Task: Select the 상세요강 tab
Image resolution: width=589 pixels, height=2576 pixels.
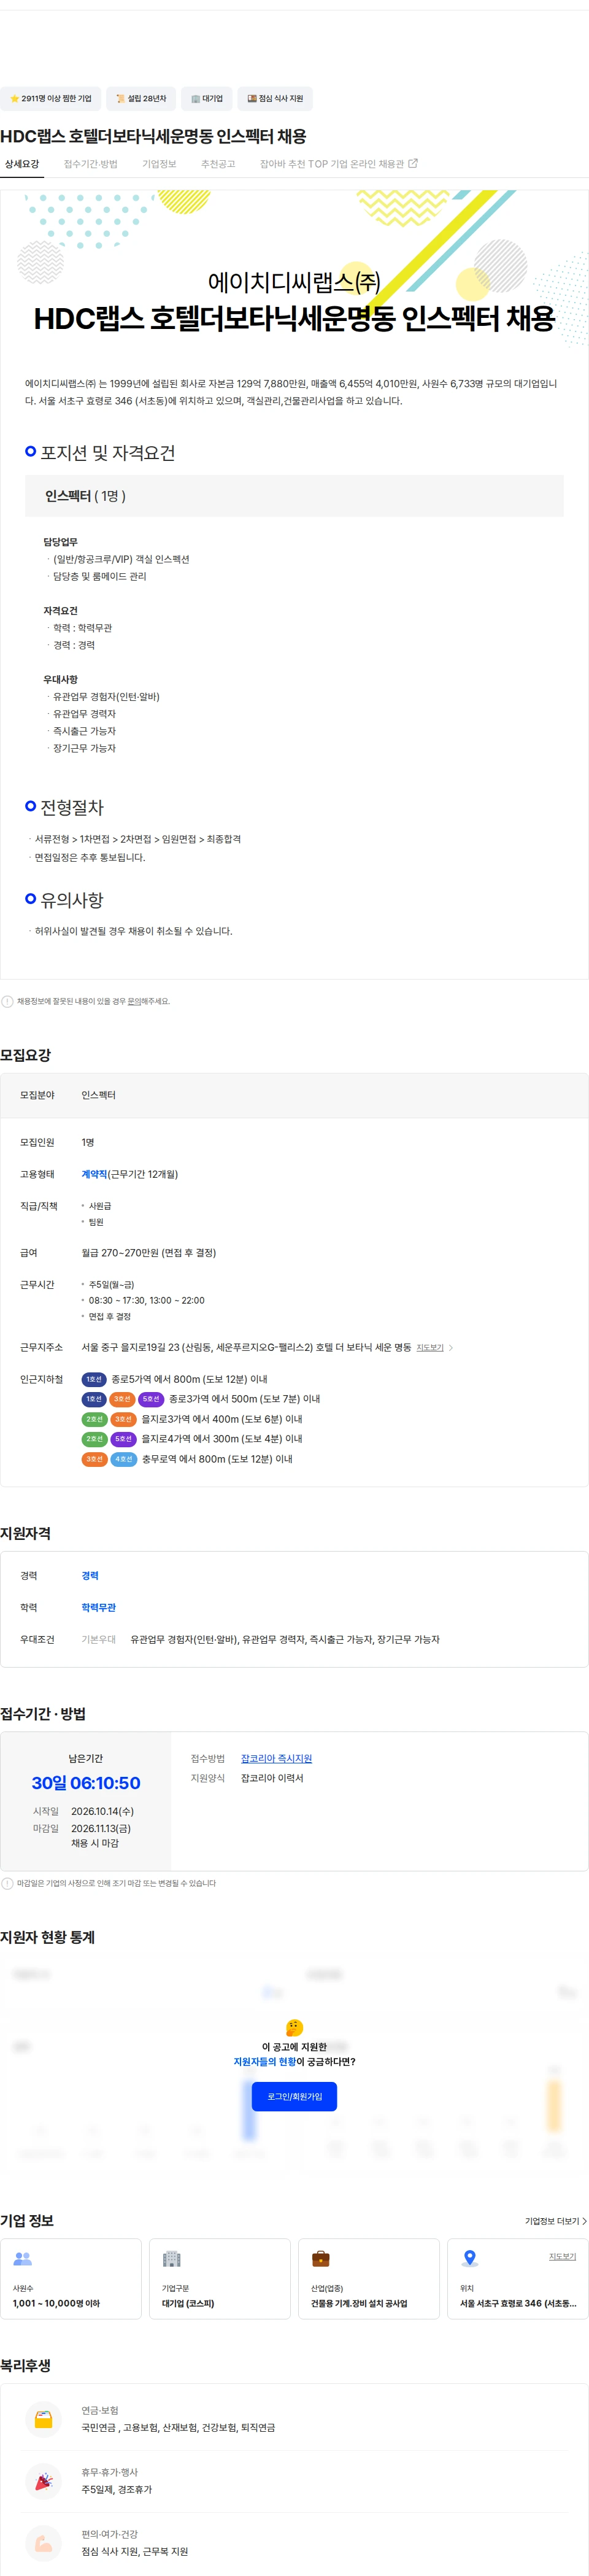Action: 22,164
